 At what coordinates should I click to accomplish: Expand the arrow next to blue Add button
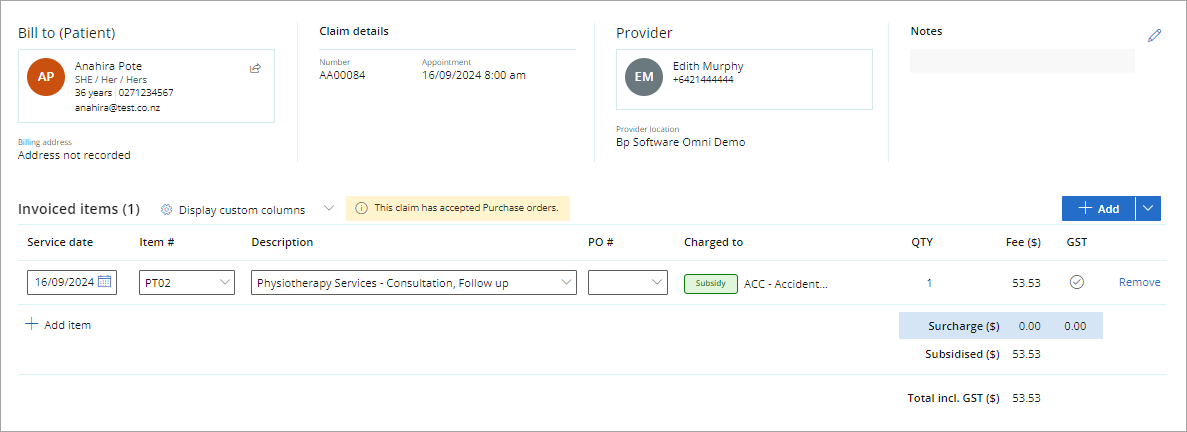click(x=1148, y=208)
